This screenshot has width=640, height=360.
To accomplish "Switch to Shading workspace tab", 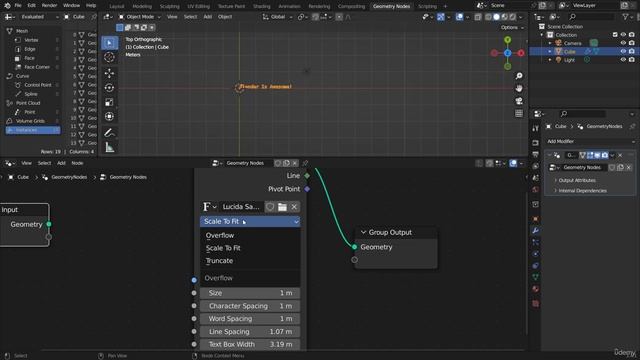I will [262, 6].
